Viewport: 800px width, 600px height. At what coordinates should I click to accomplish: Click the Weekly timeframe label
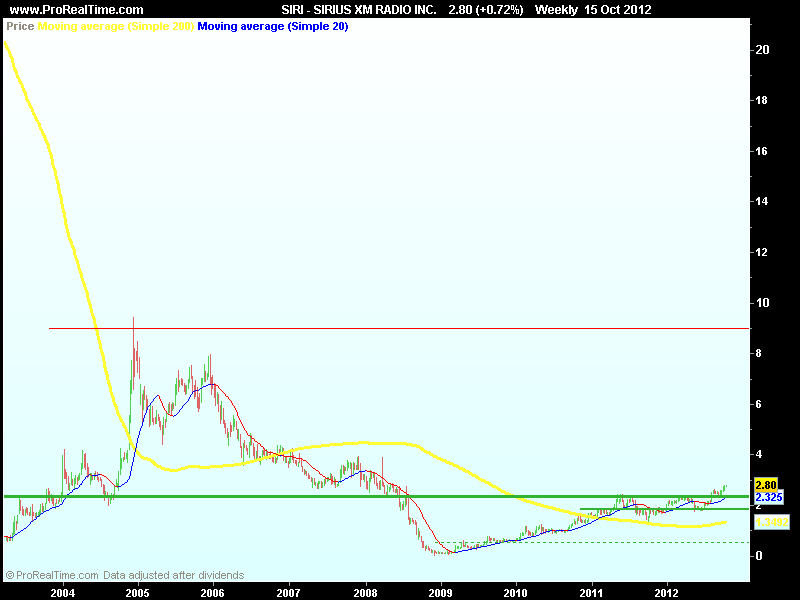(x=556, y=10)
